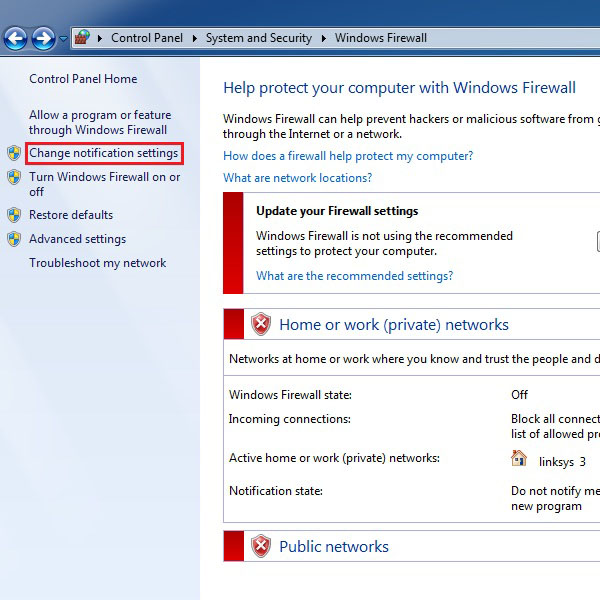The image size is (600, 600).
Task: Click the linksys network house icon
Action: click(519, 458)
